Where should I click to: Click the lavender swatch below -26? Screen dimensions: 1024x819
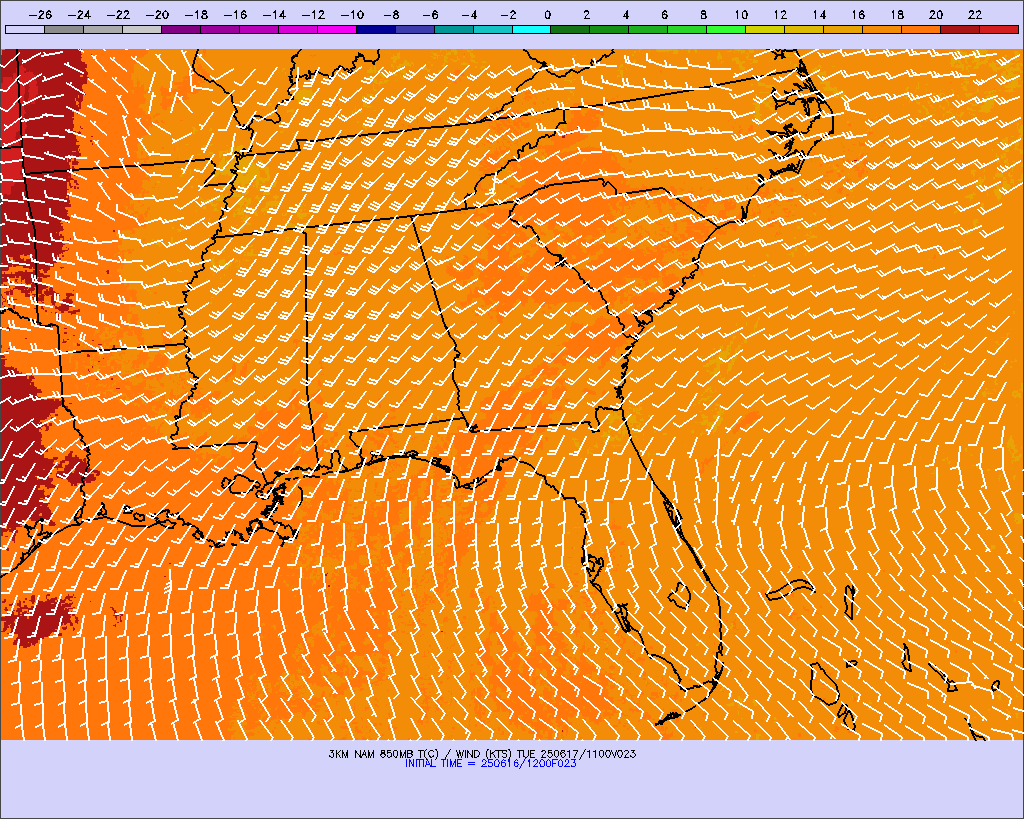(25, 29)
